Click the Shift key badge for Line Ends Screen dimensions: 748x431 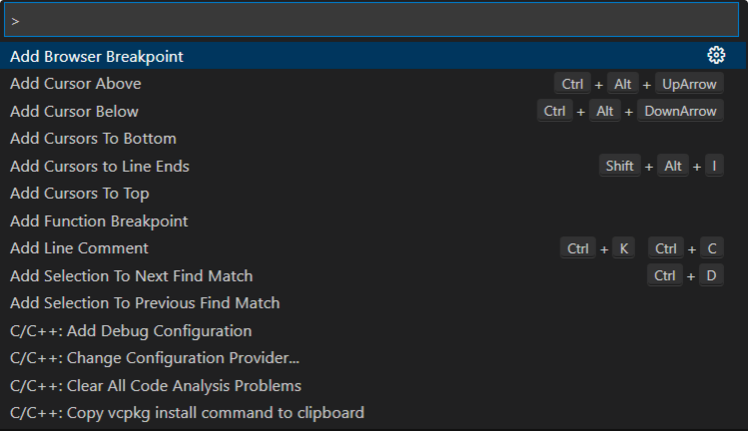pos(619,166)
